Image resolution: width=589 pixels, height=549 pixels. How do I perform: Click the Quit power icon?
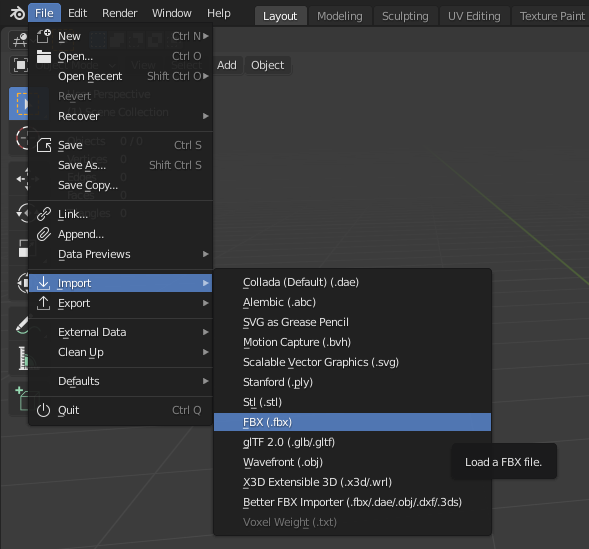click(x=44, y=410)
